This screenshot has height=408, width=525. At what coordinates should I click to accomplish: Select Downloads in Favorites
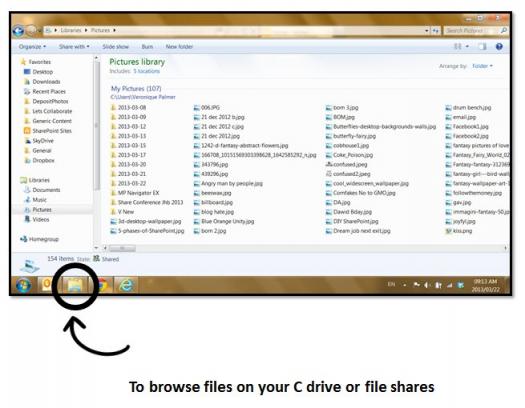(x=46, y=82)
